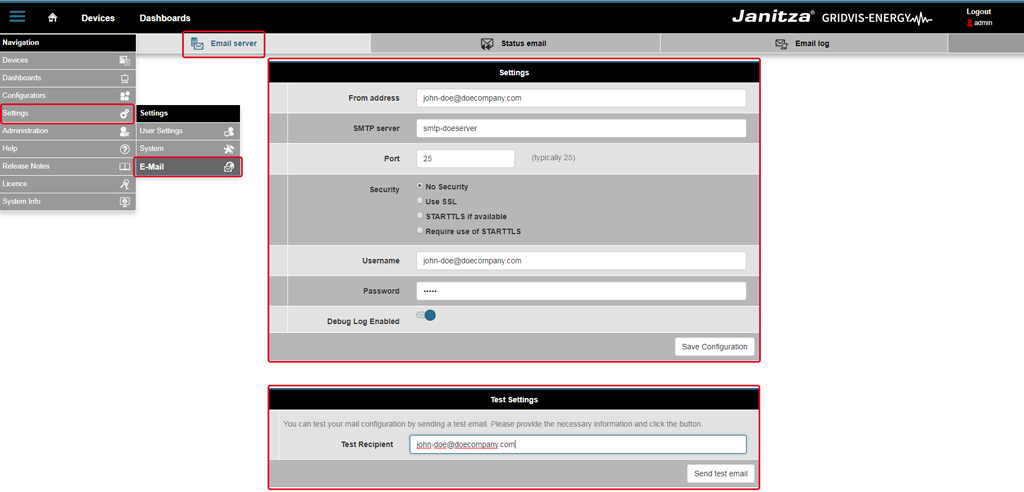Click the Logout link
Viewport: 1024px width, 492px height.
[x=978, y=12]
